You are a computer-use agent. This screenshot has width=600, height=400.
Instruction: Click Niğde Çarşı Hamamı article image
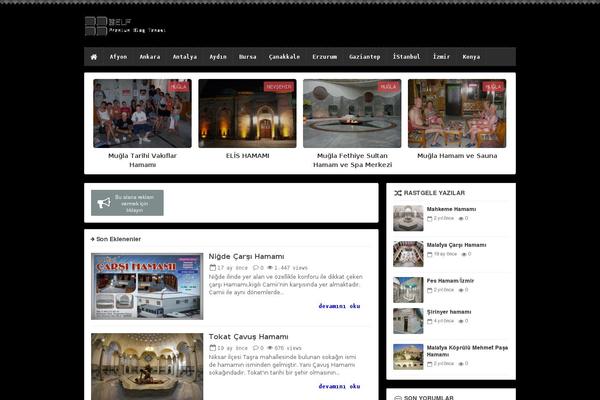tap(147, 286)
